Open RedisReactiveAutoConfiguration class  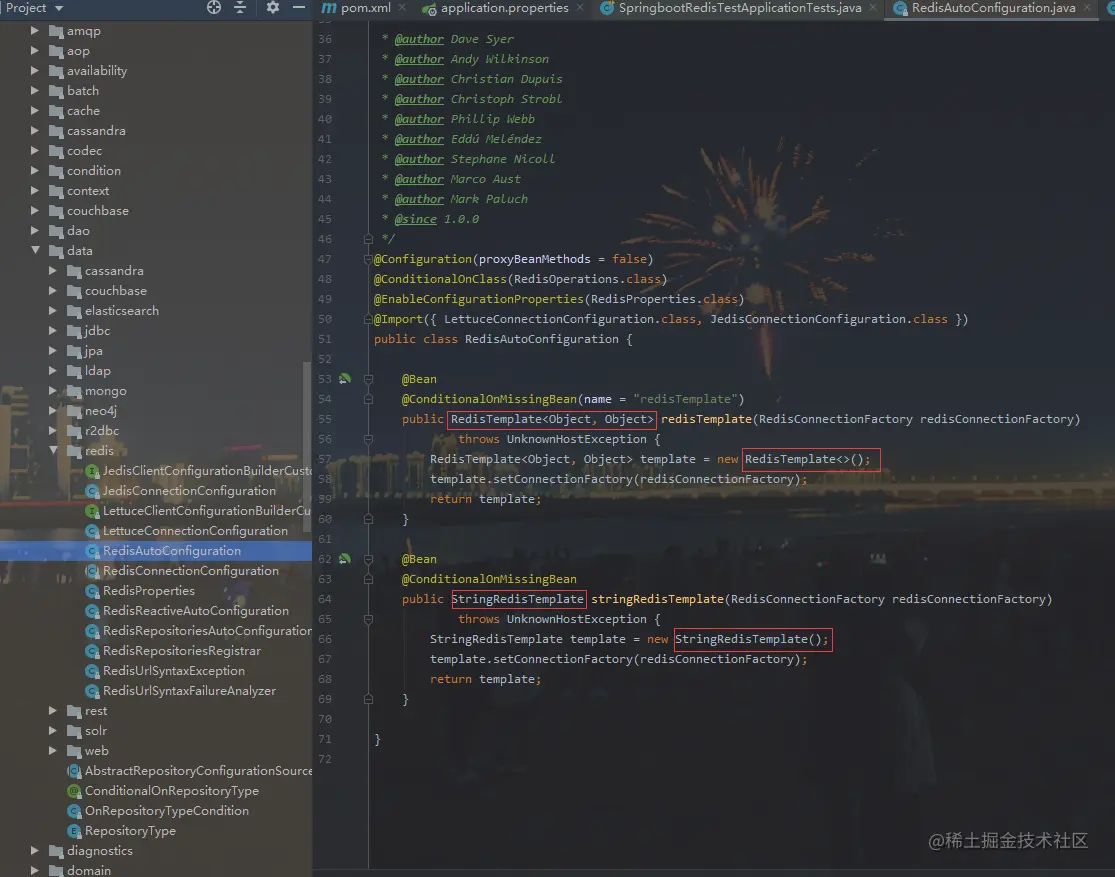tap(196, 610)
